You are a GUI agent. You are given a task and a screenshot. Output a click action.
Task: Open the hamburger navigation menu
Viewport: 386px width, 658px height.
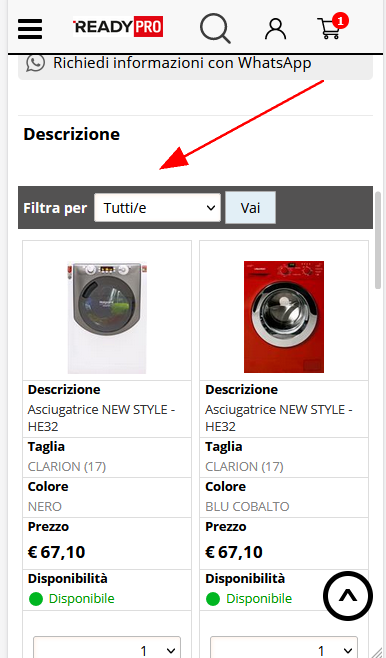(x=30, y=29)
